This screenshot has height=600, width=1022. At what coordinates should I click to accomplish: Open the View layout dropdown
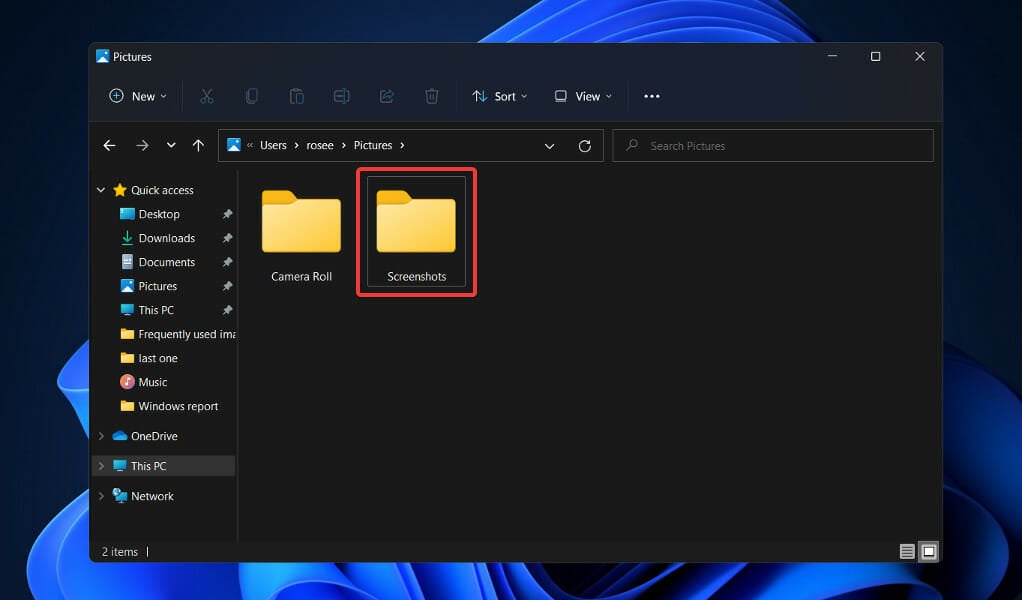point(583,96)
